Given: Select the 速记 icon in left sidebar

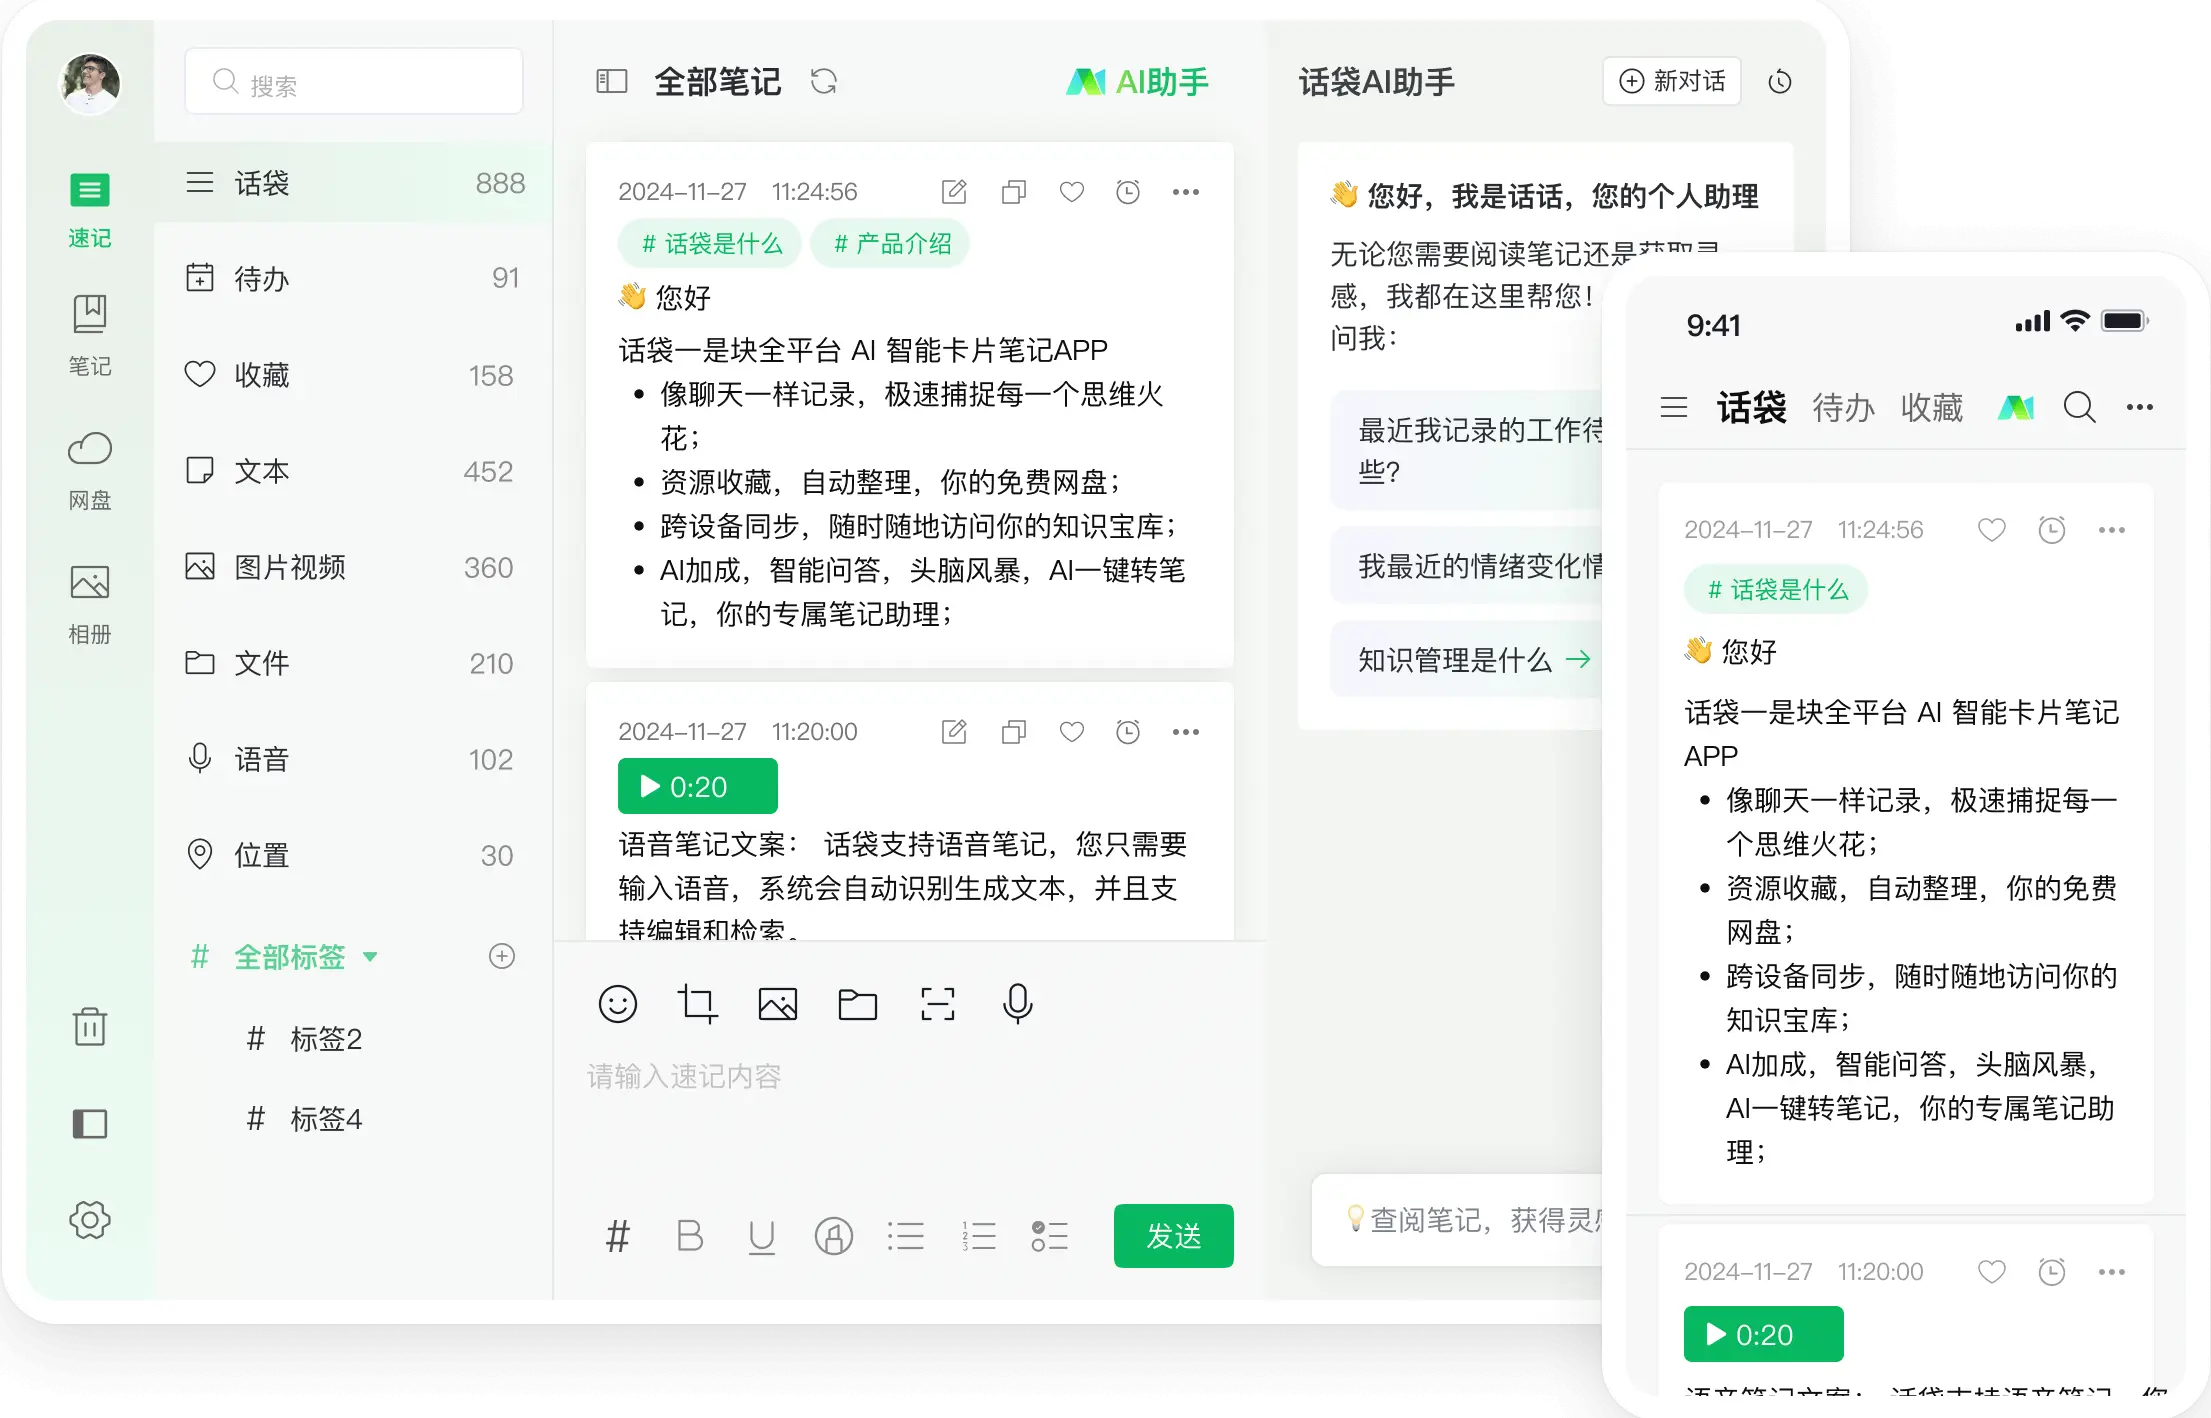Looking at the screenshot, I should [x=89, y=191].
